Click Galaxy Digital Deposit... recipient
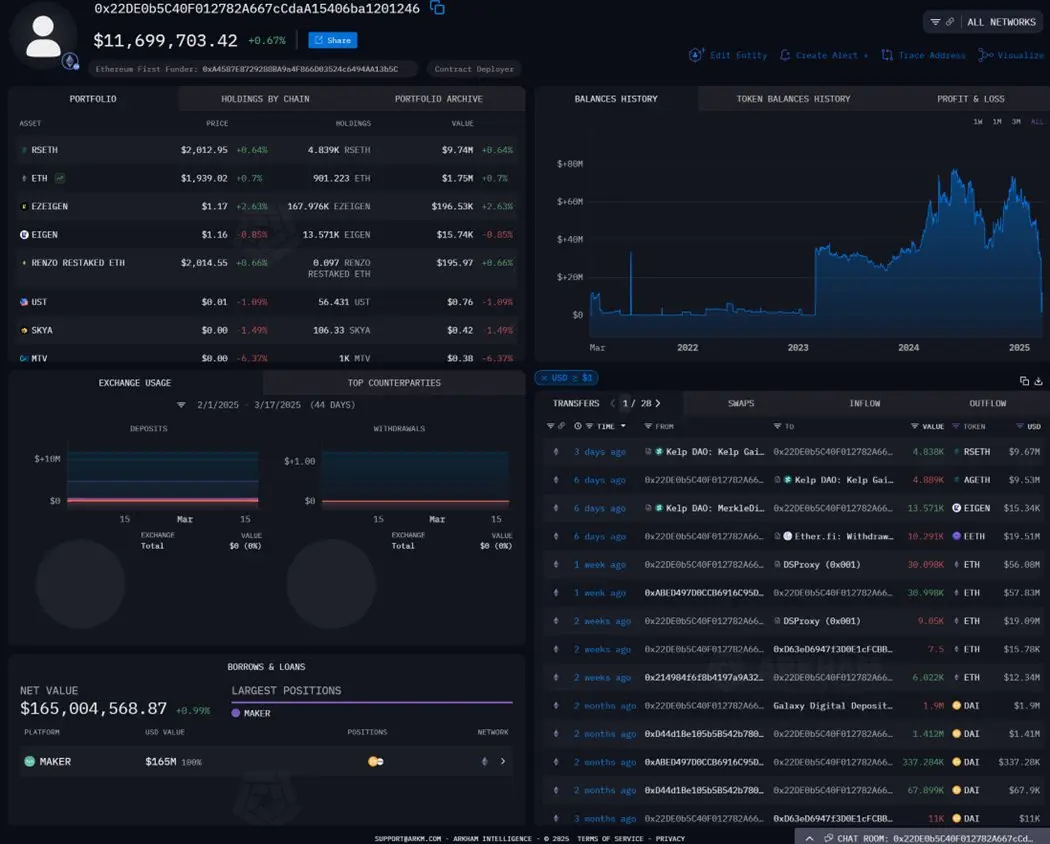This screenshot has height=844, width=1050. pyautogui.click(x=832, y=706)
